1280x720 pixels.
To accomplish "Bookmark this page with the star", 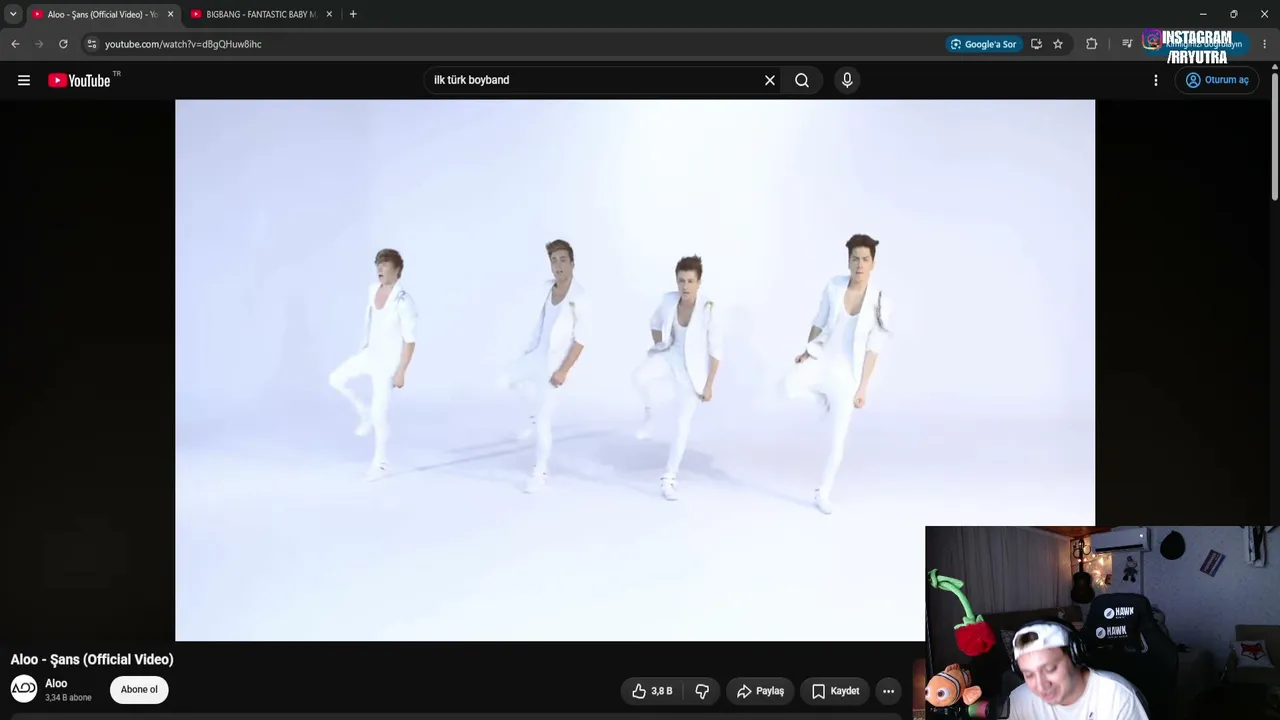I will point(1058,44).
